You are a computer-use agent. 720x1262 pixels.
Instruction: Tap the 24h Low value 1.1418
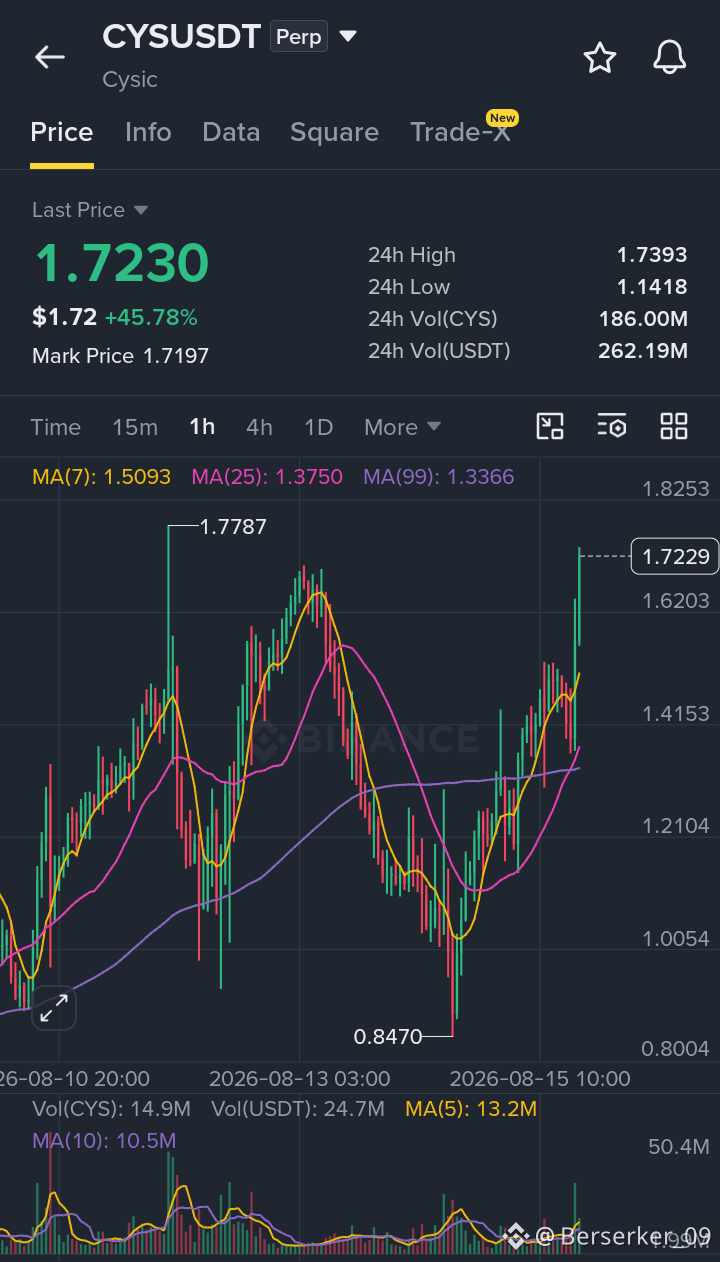[652, 287]
